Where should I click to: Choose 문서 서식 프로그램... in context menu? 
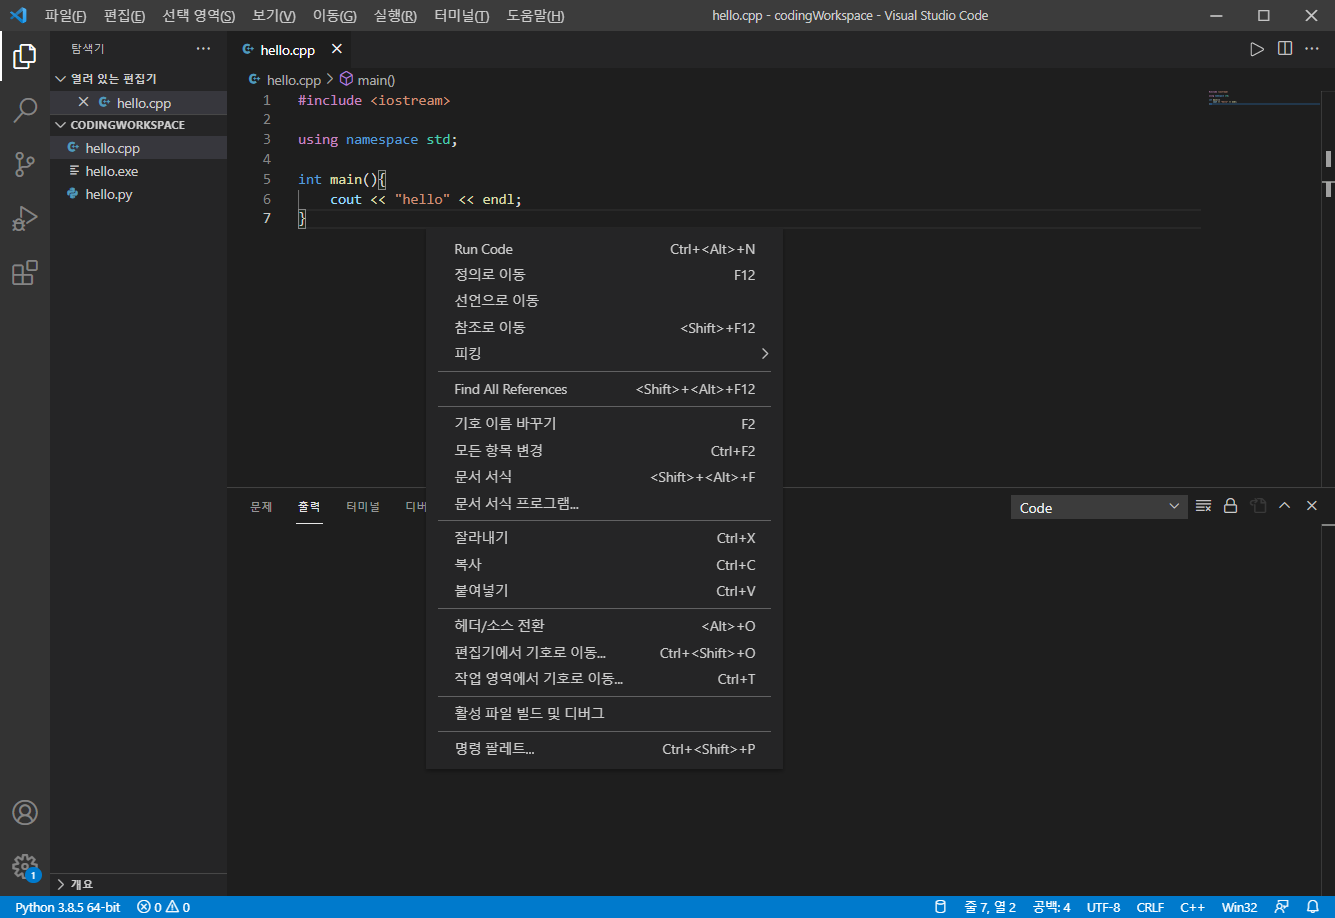coord(604,503)
